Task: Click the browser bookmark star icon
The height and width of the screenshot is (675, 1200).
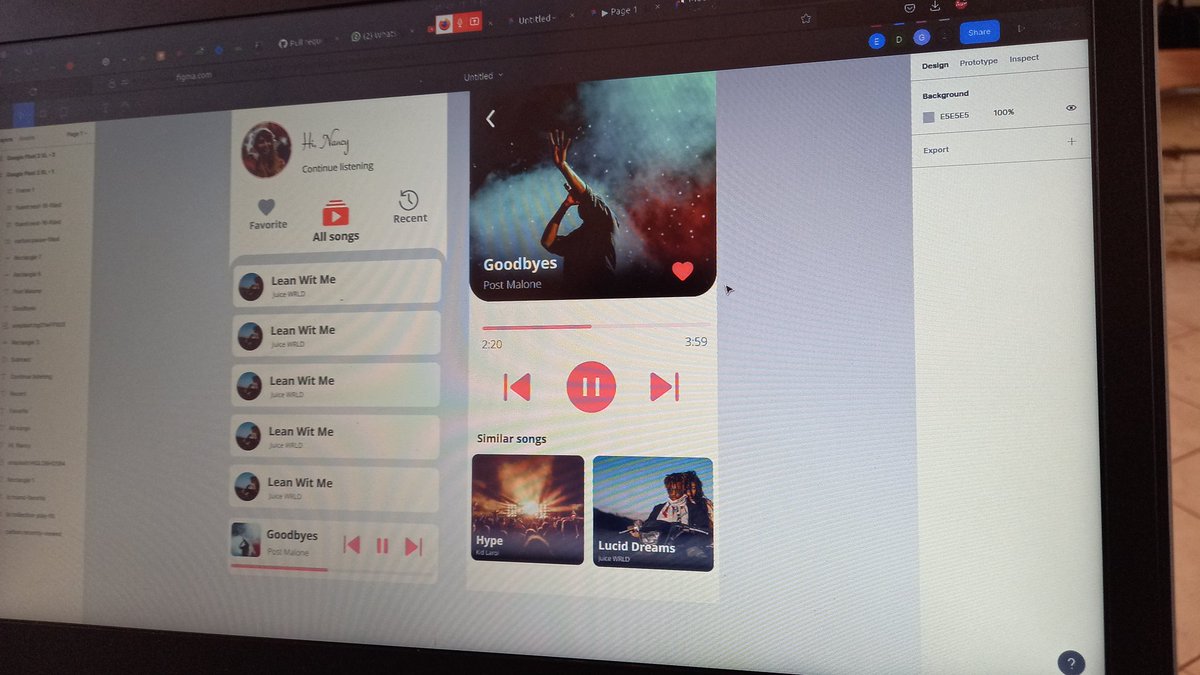Action: click(x=806, y=19)
